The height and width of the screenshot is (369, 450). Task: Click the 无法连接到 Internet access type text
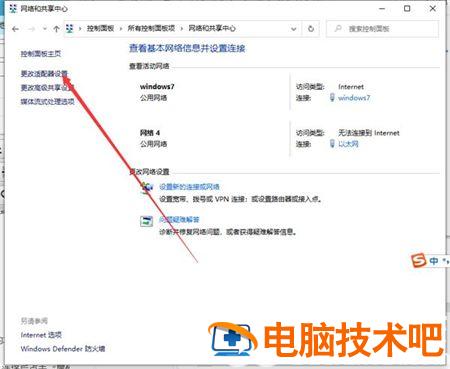369,133
